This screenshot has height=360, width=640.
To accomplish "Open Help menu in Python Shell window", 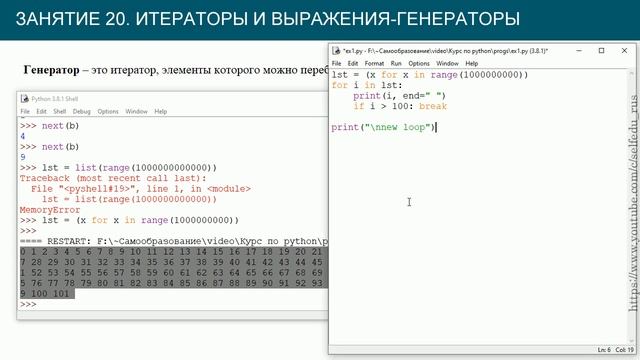I will click(160, 111).
